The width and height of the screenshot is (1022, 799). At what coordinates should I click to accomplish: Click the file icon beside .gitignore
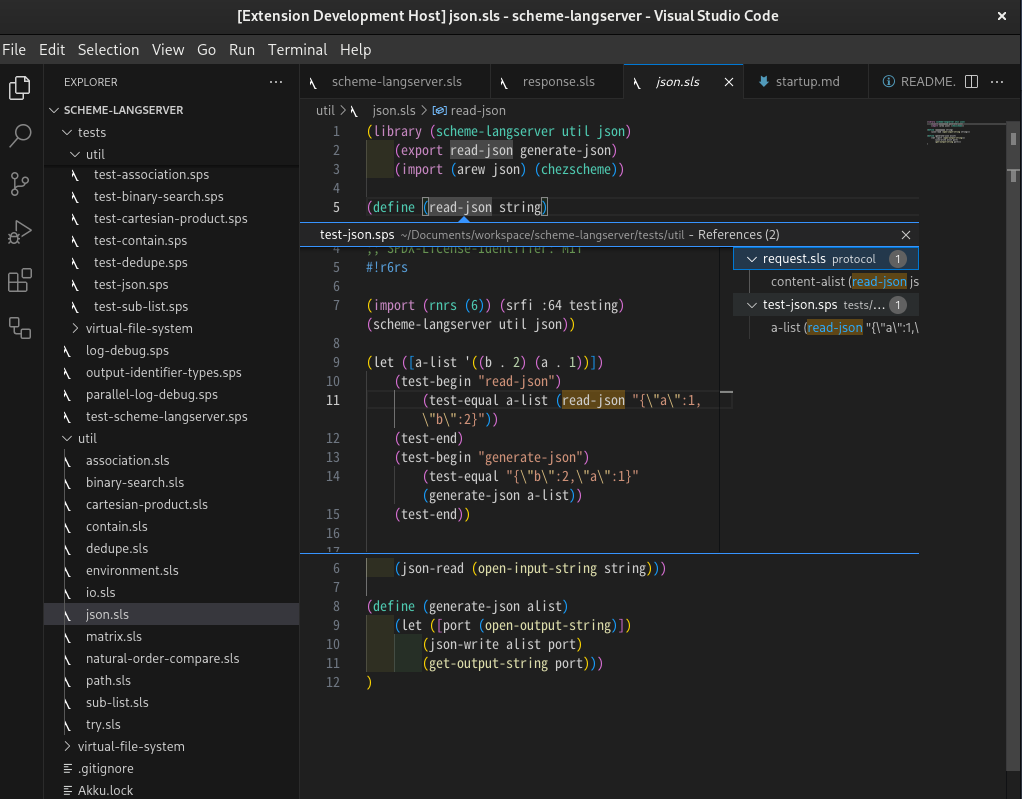click(68, 768)
